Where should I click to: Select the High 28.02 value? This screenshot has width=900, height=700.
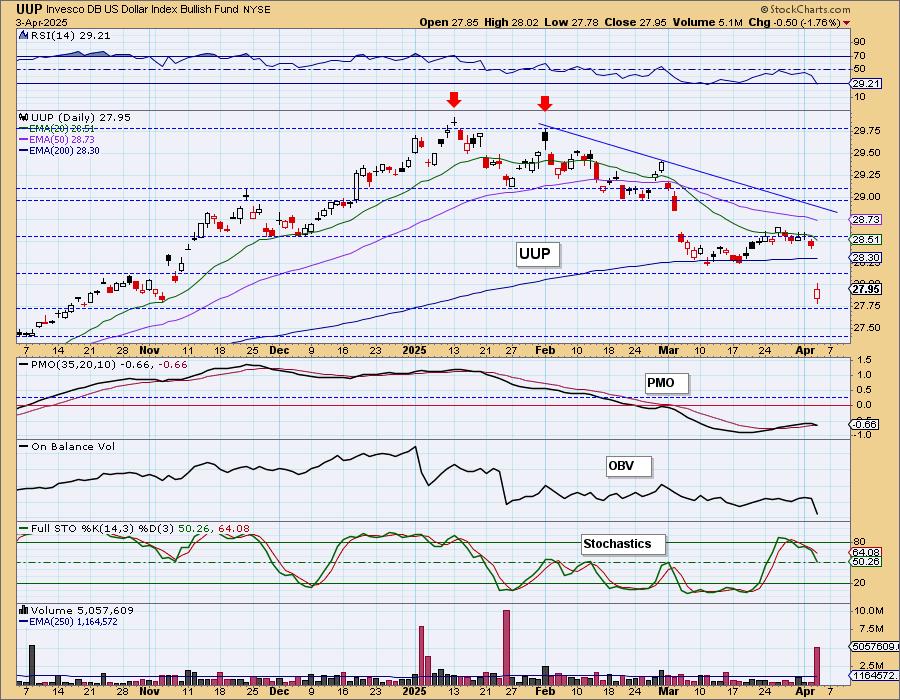(510, 22)
